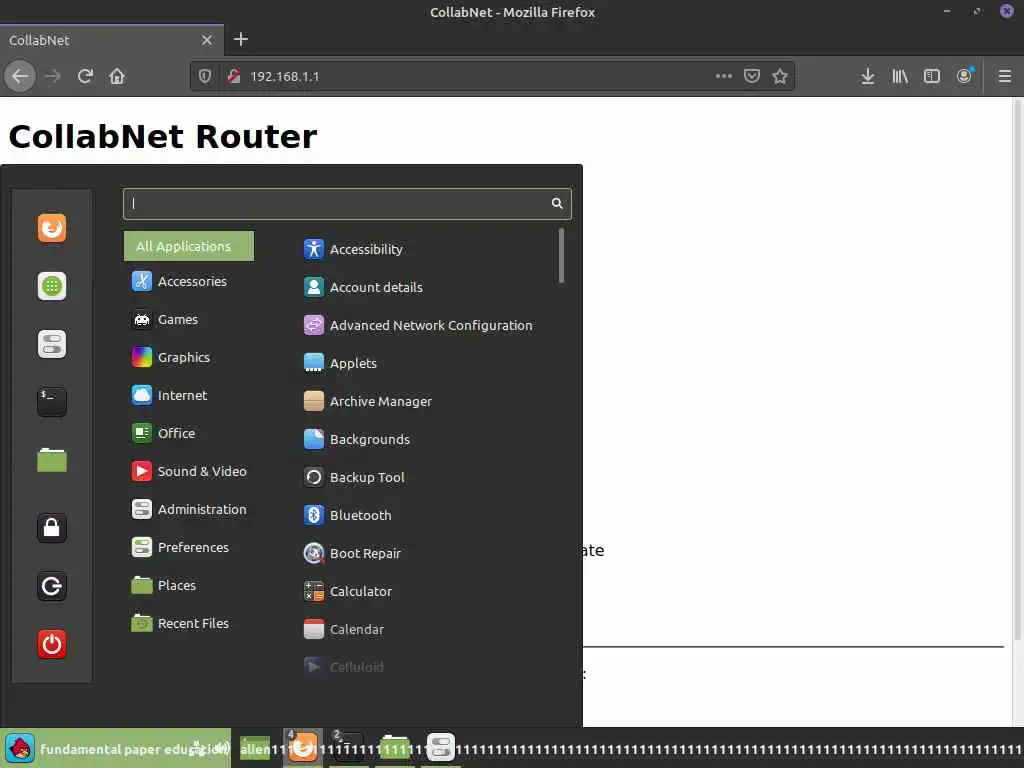Click insecure connection padlock icon
This screenshot has height=768, width=1024.
pos(234,76)
